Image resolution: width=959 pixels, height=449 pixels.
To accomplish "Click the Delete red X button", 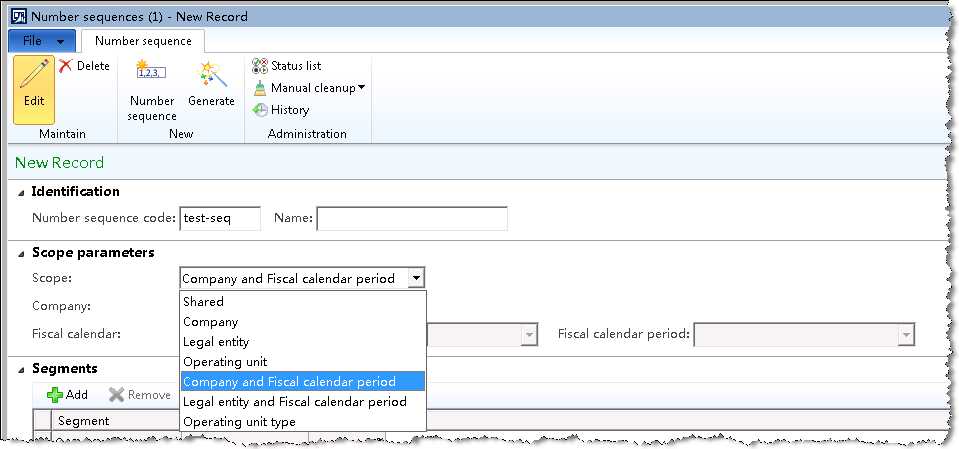I will (84, 66).
